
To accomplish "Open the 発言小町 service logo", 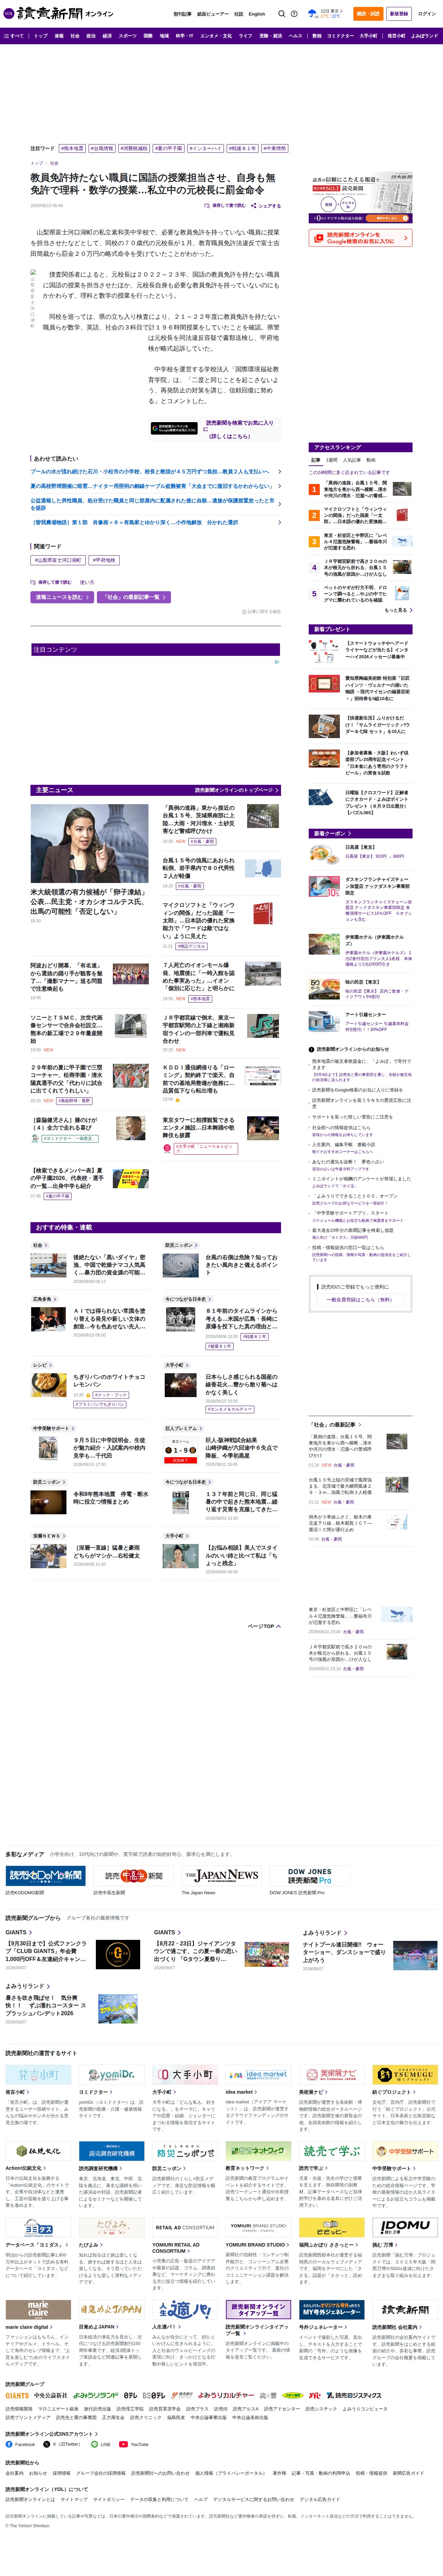I will [38, 2075].
